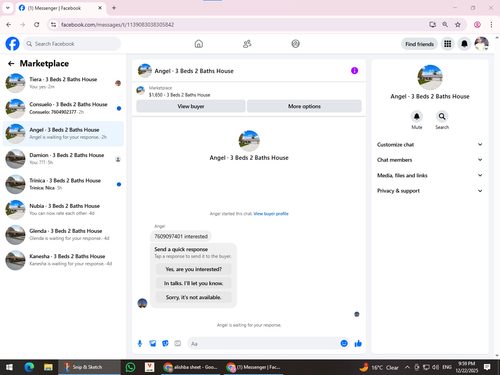The image size is (500, 375).
Task: Attach a photo file in the chat
Action: tap(153, 343)
